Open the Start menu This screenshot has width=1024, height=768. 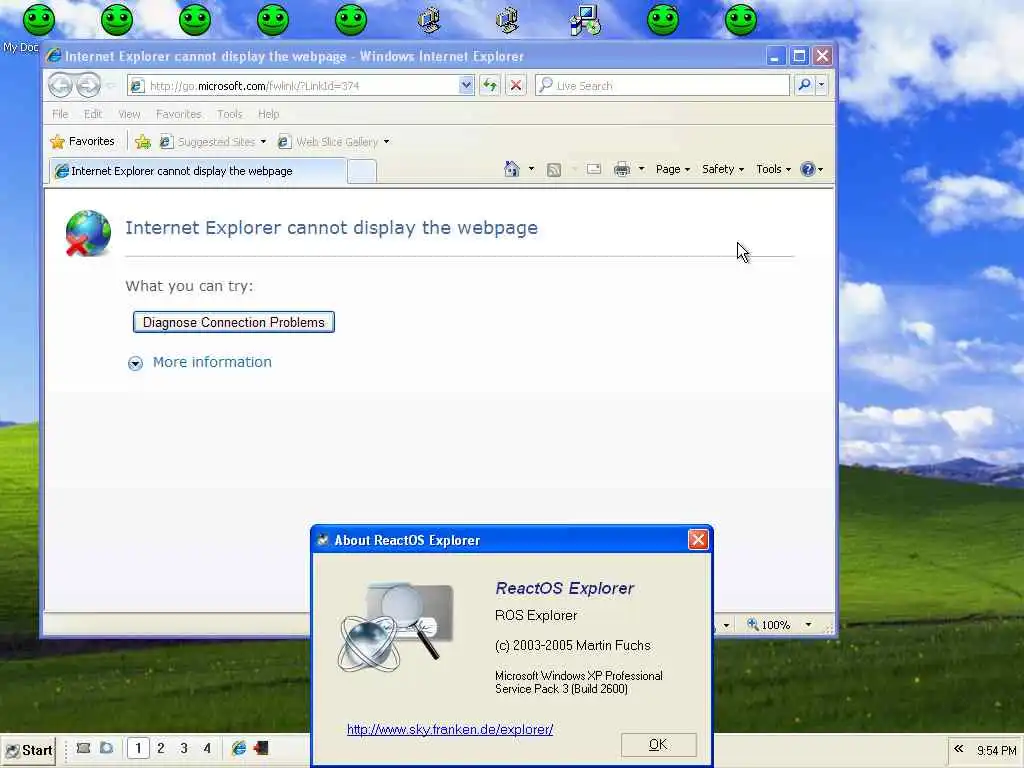click(29, 750)
